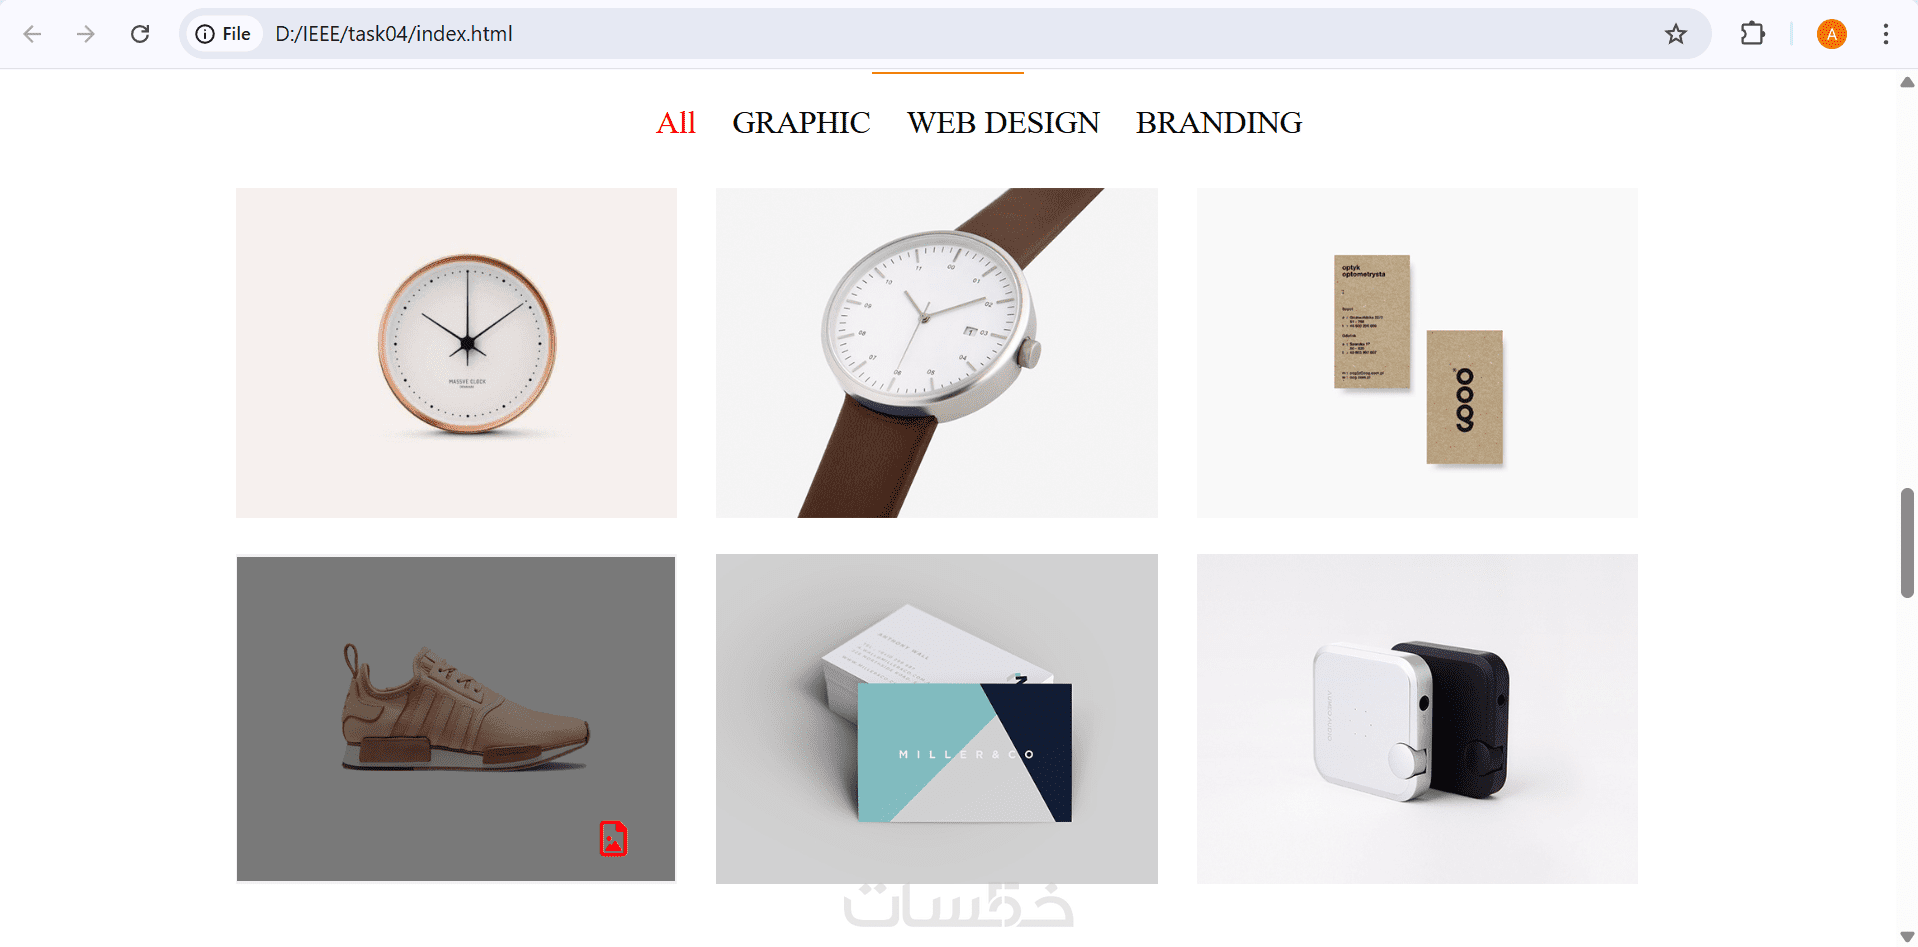The image size is (1918, 947).
Task: Show WEB DESIGN portfolio items
Action: tap(1003, 123)
